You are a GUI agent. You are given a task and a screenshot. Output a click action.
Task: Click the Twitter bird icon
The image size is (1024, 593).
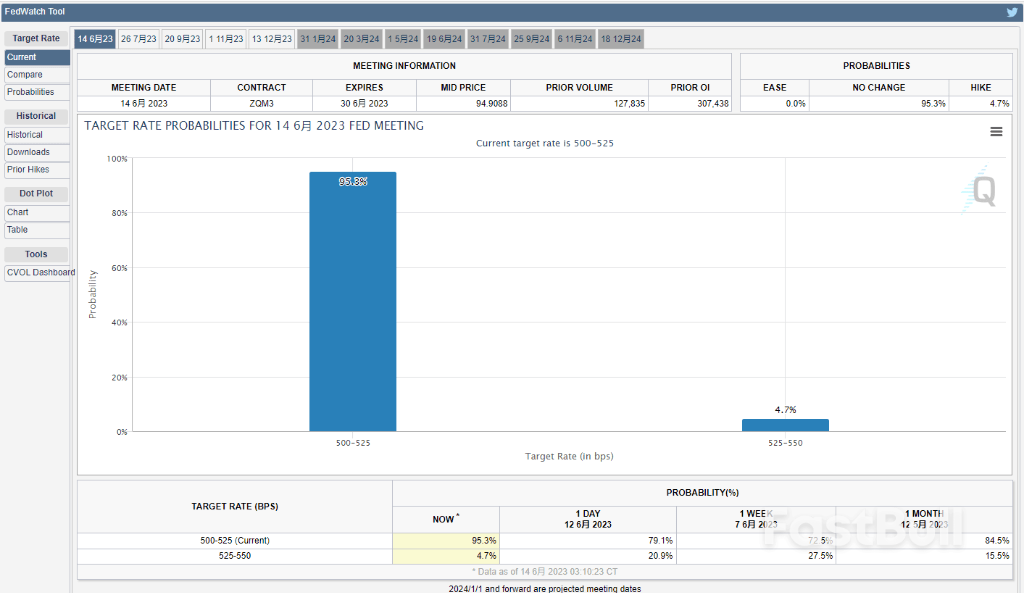(1011, 12)
